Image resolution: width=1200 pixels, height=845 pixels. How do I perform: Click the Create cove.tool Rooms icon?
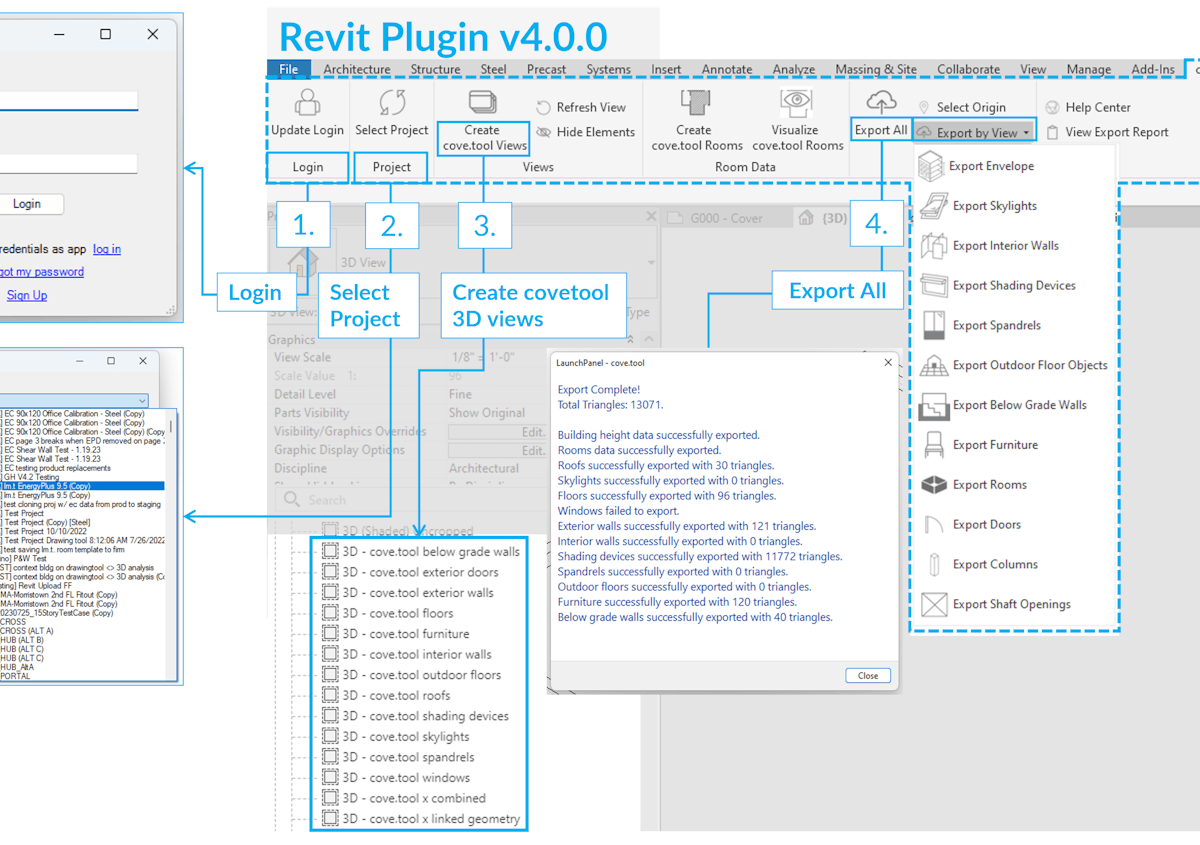(x=694, y=103)
